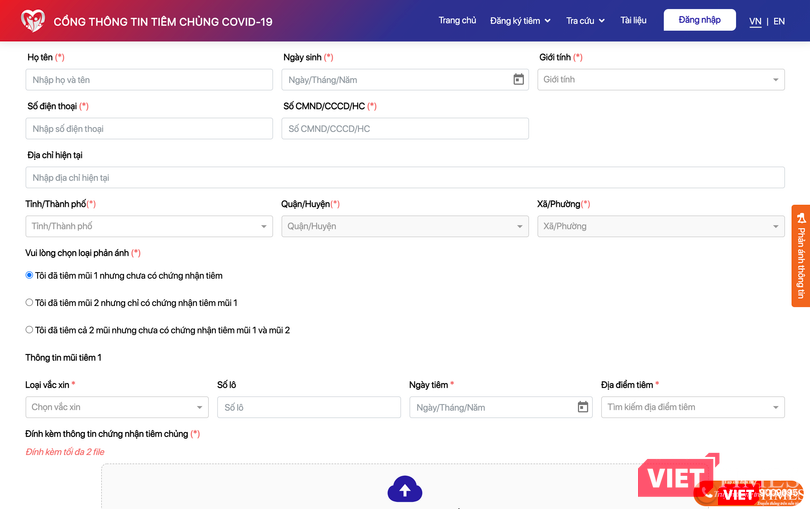Switch language to EN
Screen dimensions: 810x509
pyautogui.click(x=779, y=21)
